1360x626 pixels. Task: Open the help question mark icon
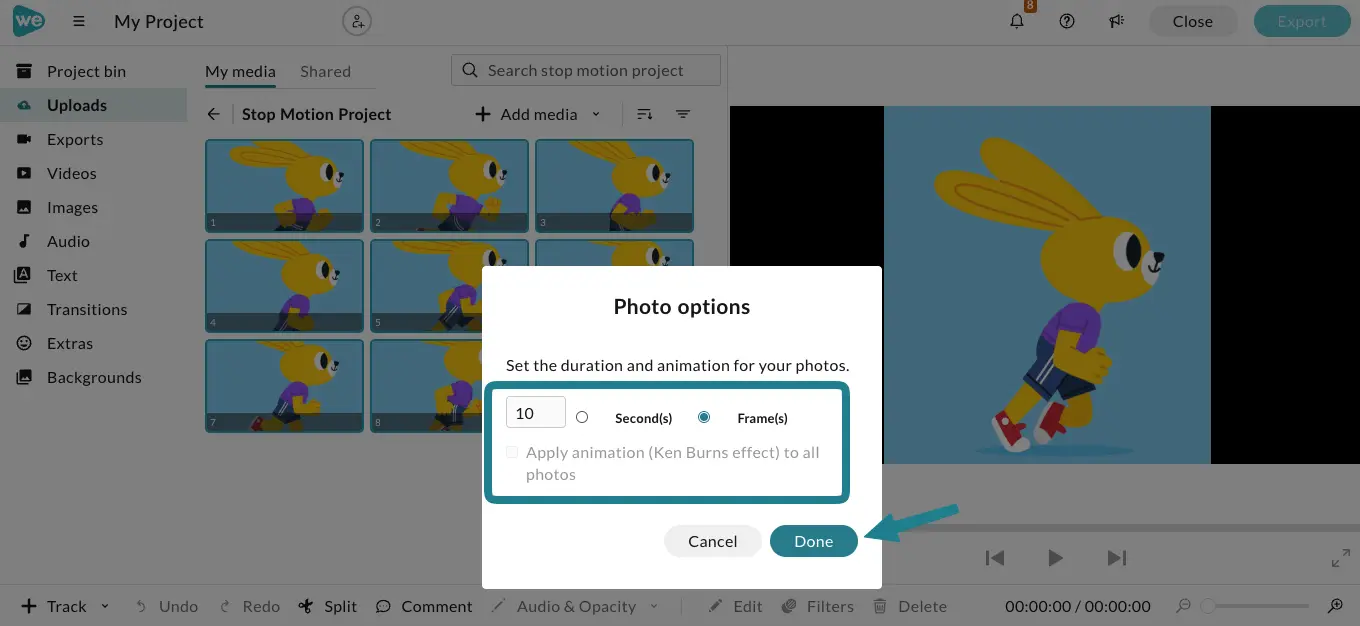click(1067, 21)
